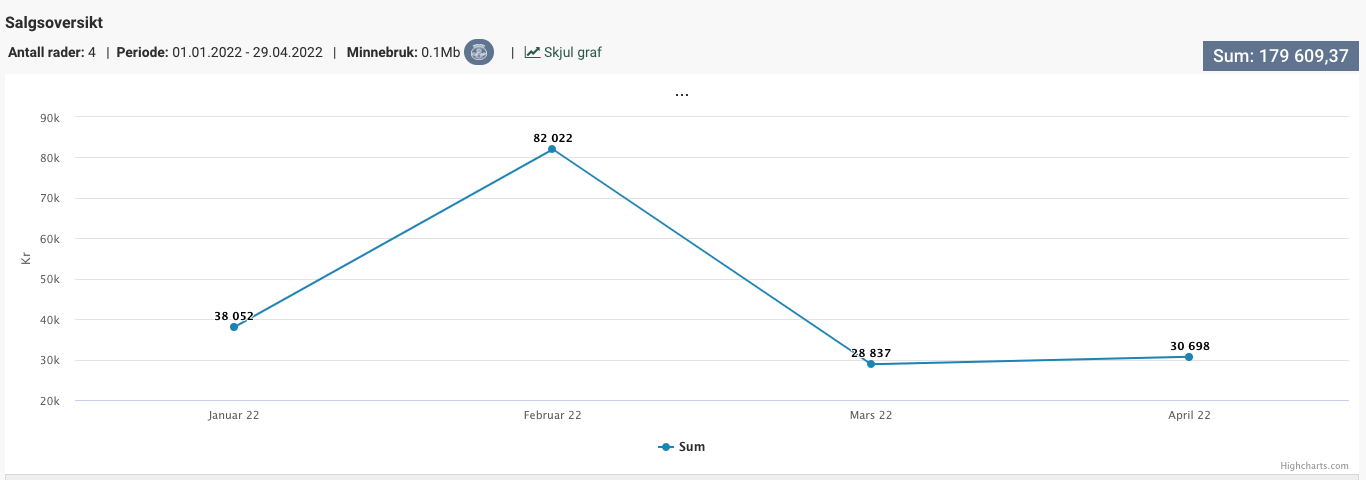Click the Periode date range text

pos(247,52)
